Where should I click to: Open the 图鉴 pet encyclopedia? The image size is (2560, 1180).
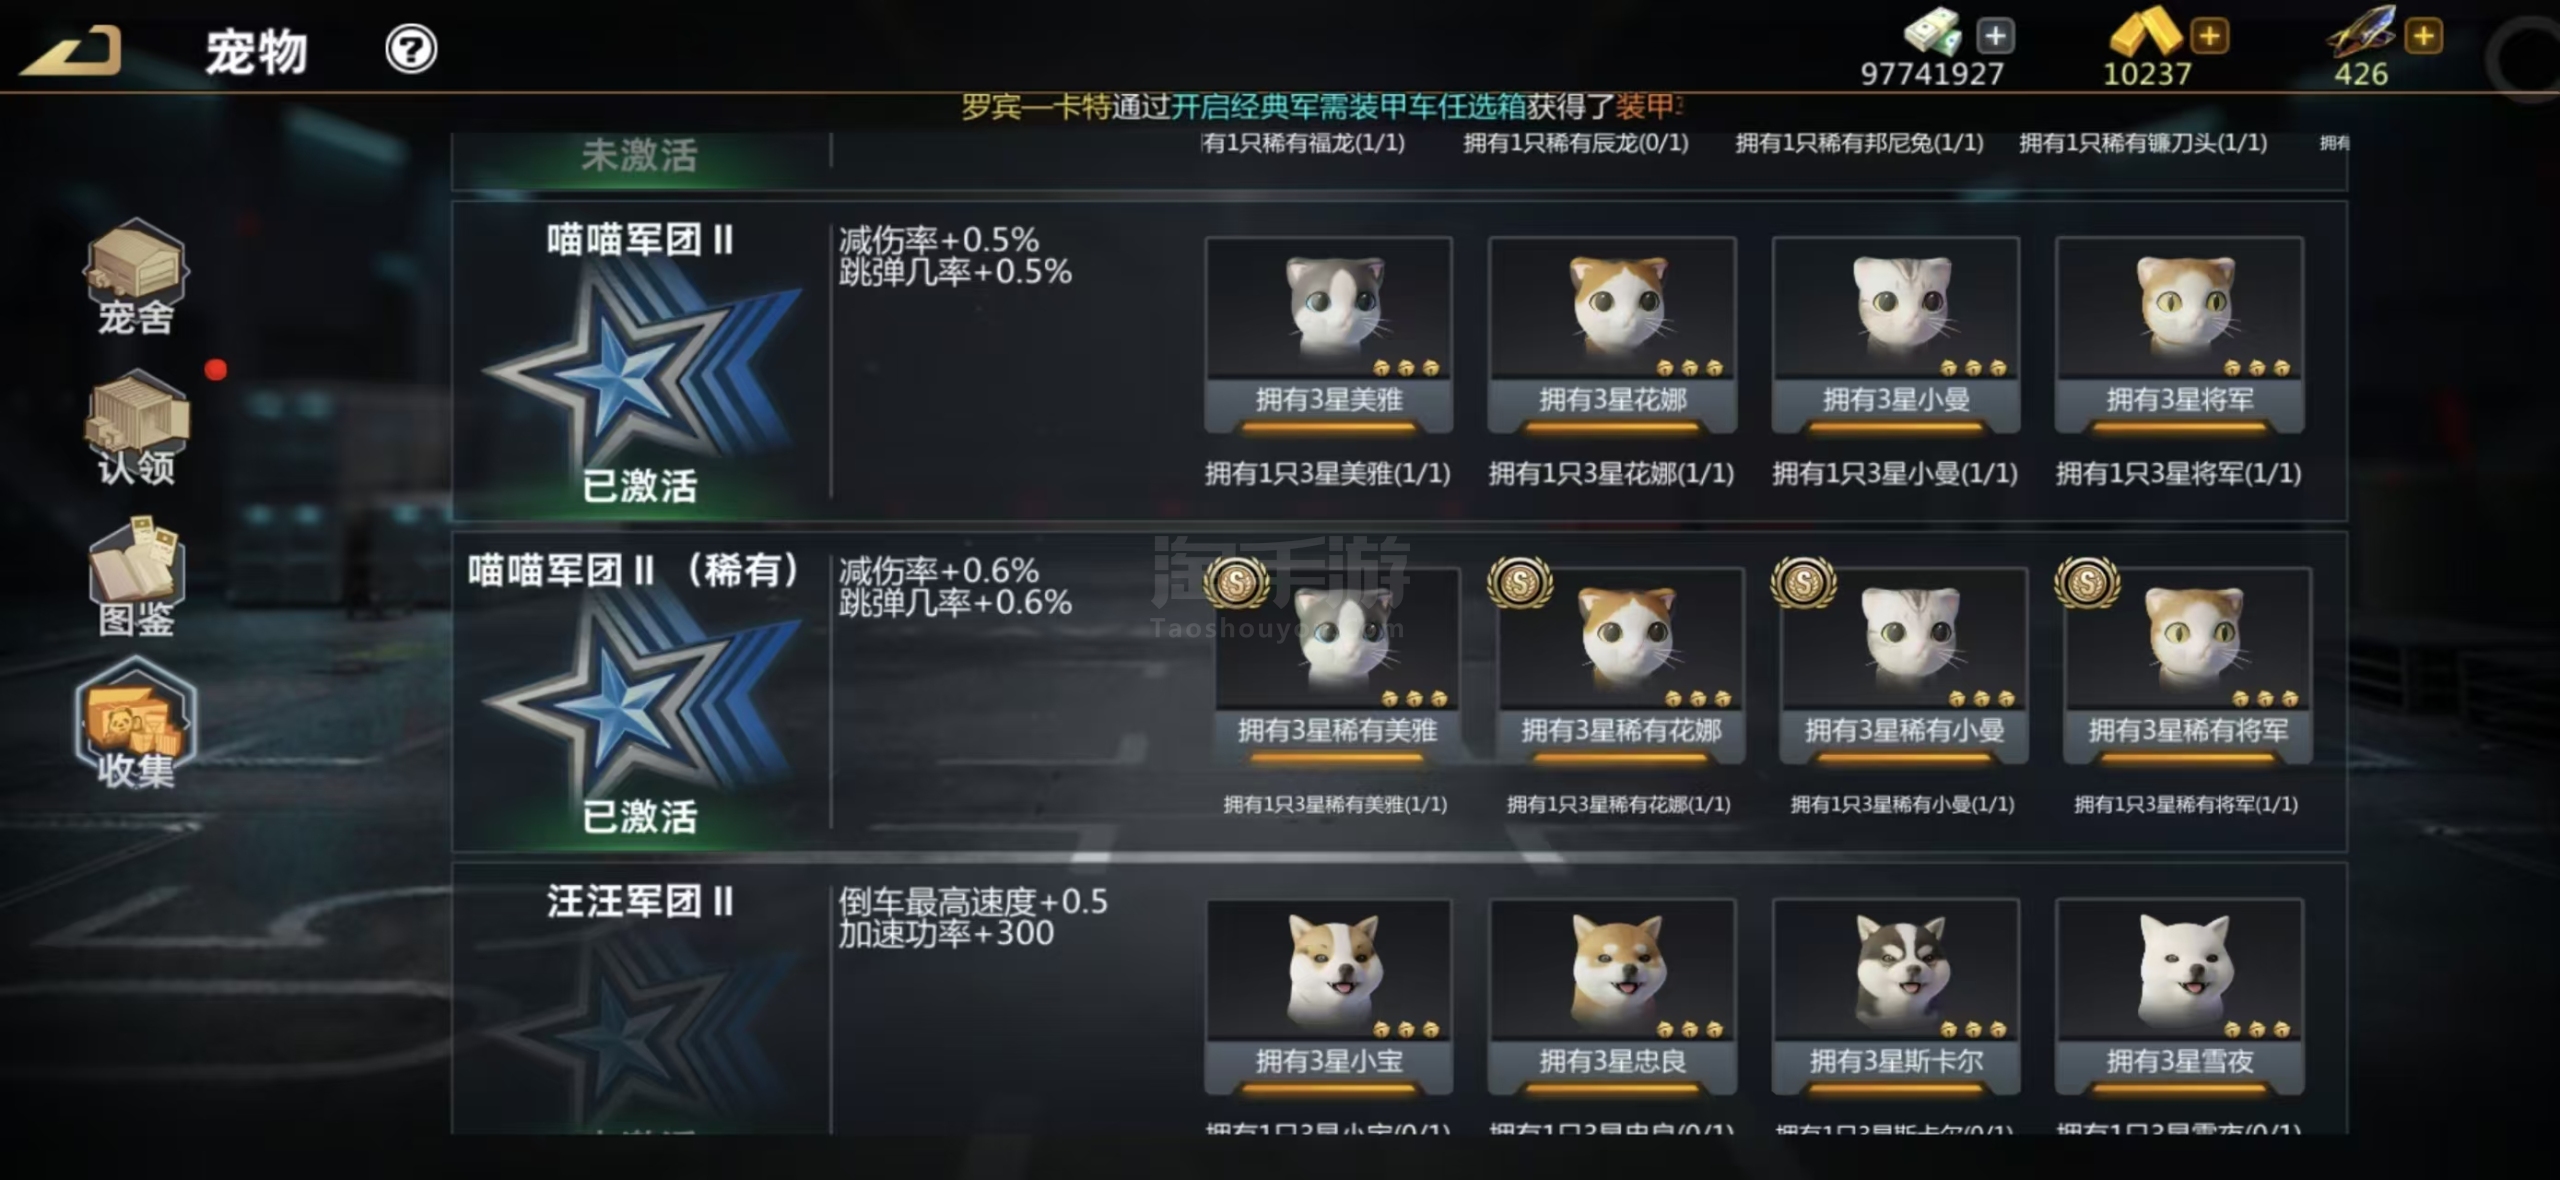tap(136, 577)
